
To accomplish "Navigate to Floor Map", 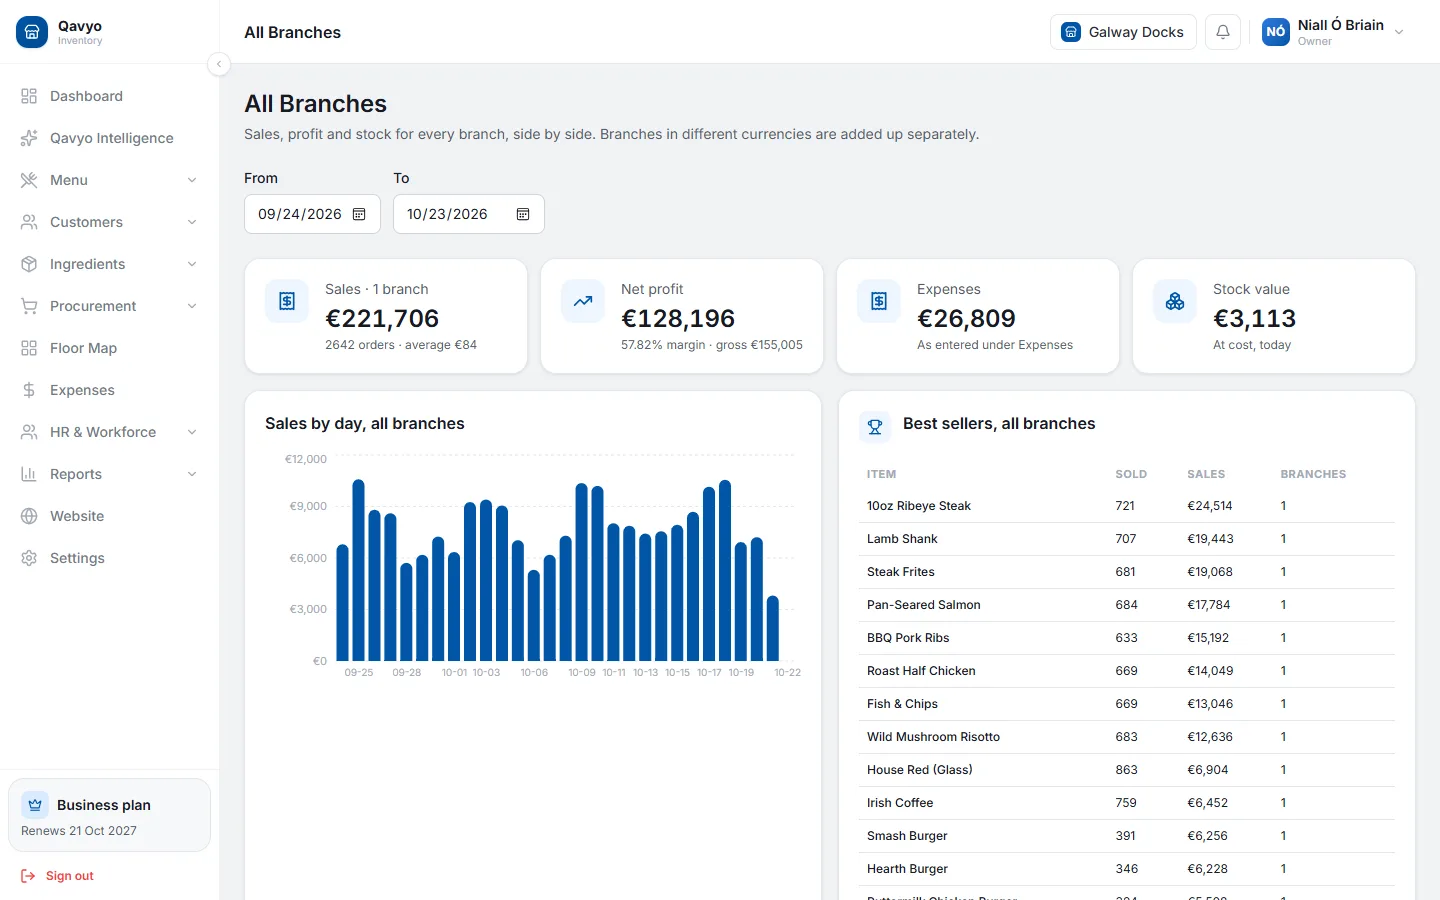I will click(x=109, y=348).
